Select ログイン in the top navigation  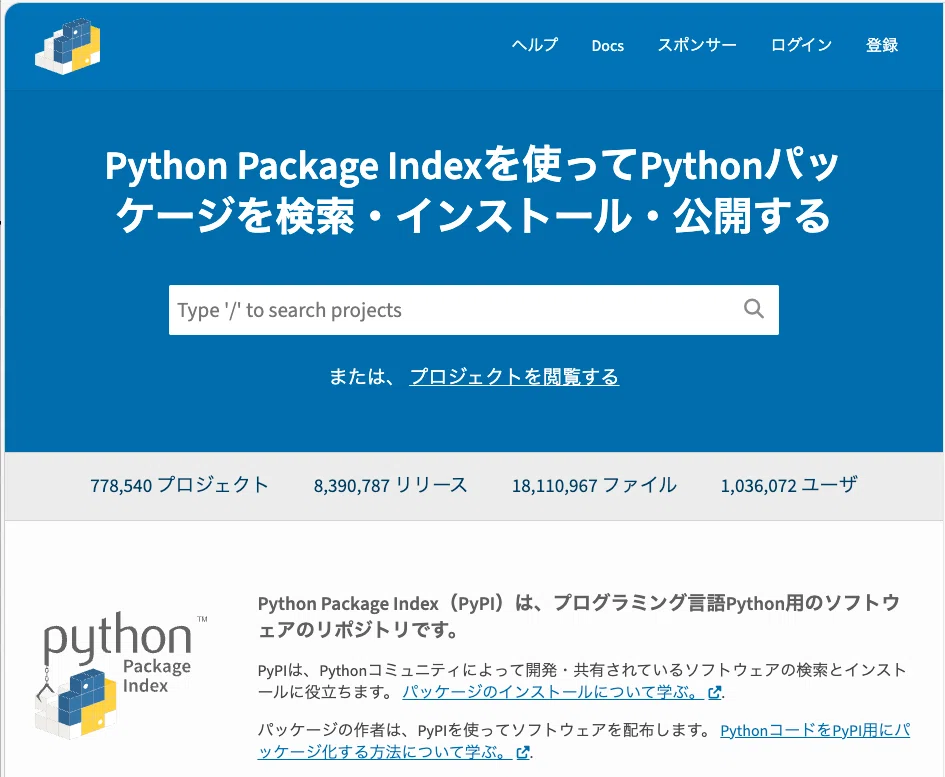tap(802, 45)
